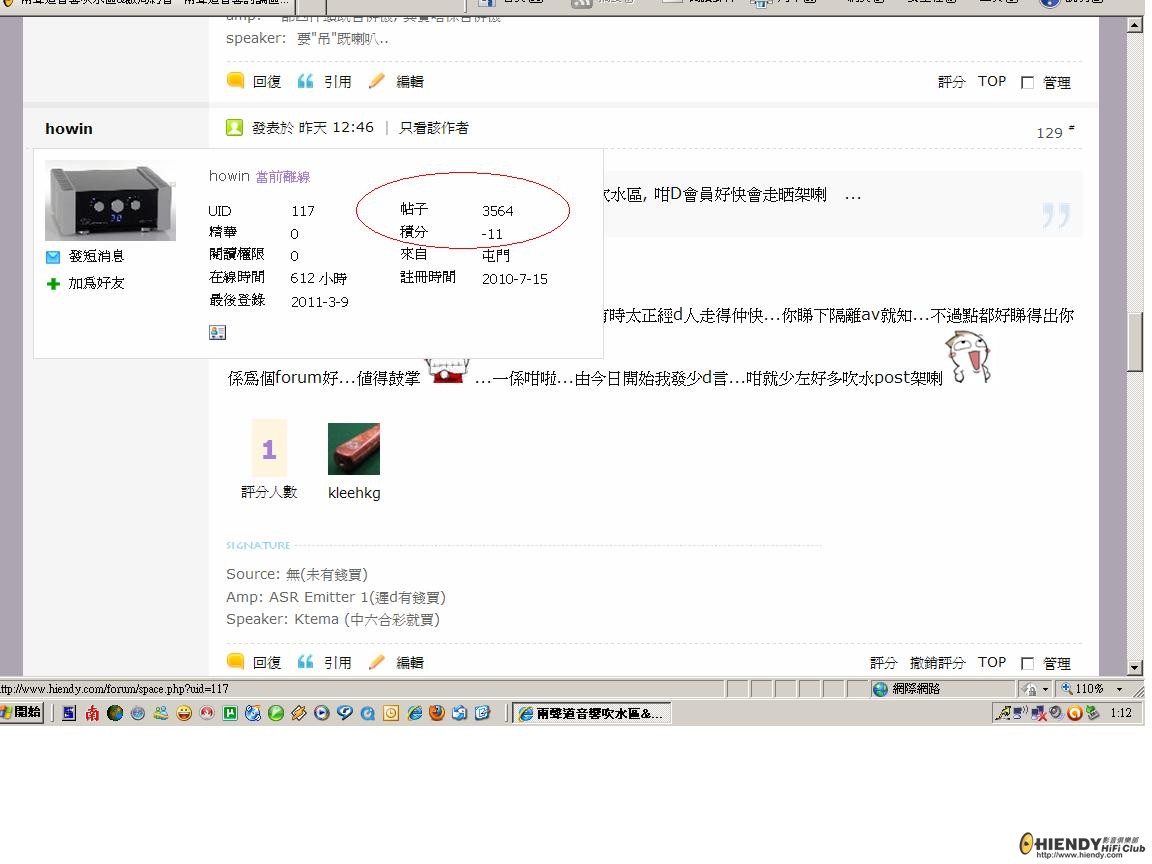Open the kleehkg rater name link
This screenshot has width=1152, height=864.
click(x=354, y=493)
